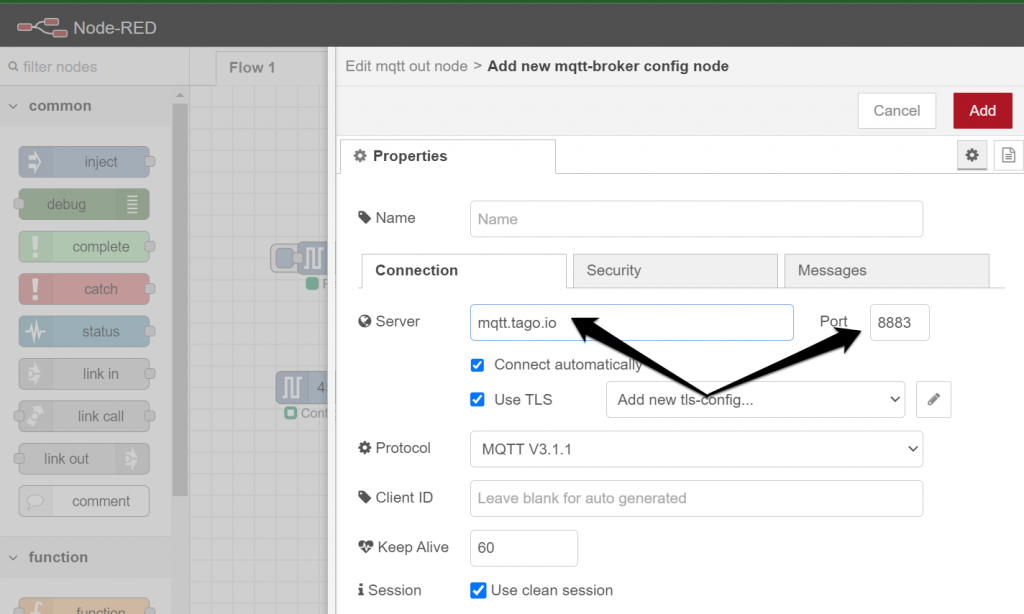
Task: Open the Flow 1 workspace tab
Action: pyautogui.click(x=272, y=68)
